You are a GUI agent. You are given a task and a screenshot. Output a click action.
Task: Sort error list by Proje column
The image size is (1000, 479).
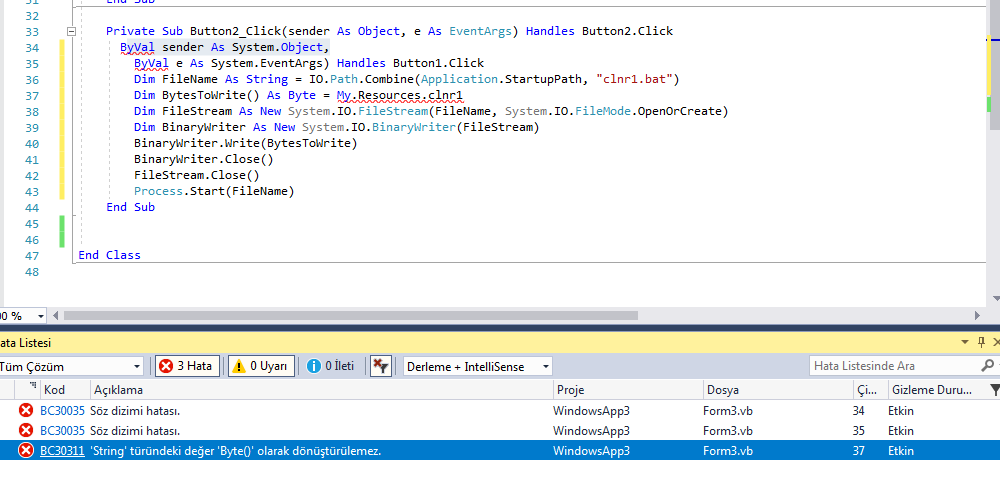(628, 390)
